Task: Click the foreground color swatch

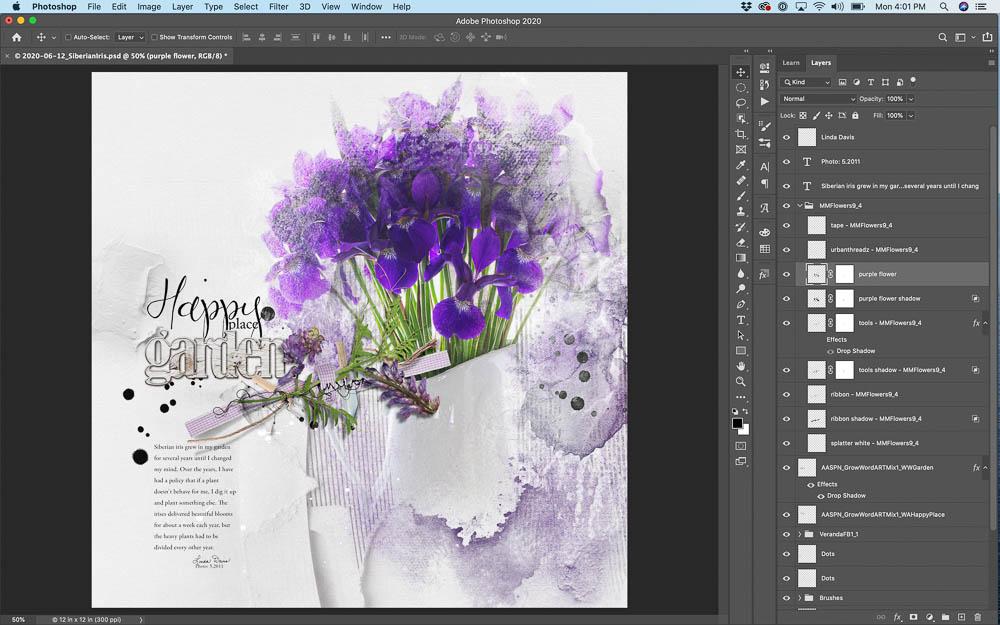Action: pyautogui.click(x=738, y=423)
